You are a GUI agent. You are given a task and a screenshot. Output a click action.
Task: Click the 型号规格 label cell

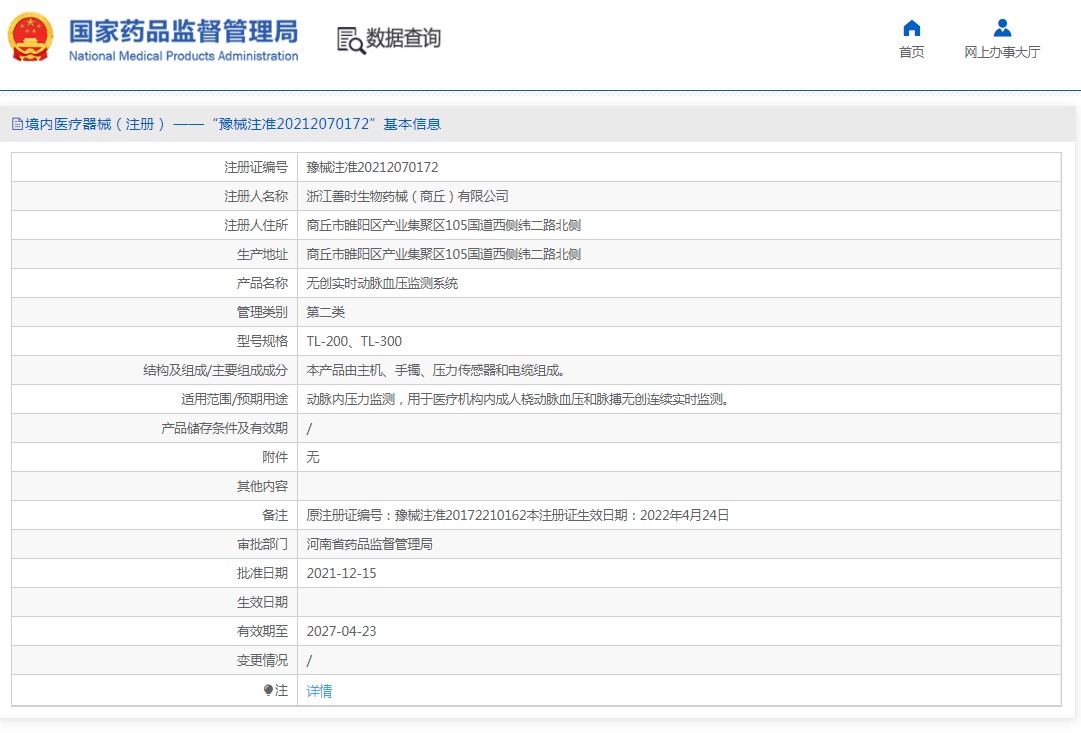coord(154,341)
